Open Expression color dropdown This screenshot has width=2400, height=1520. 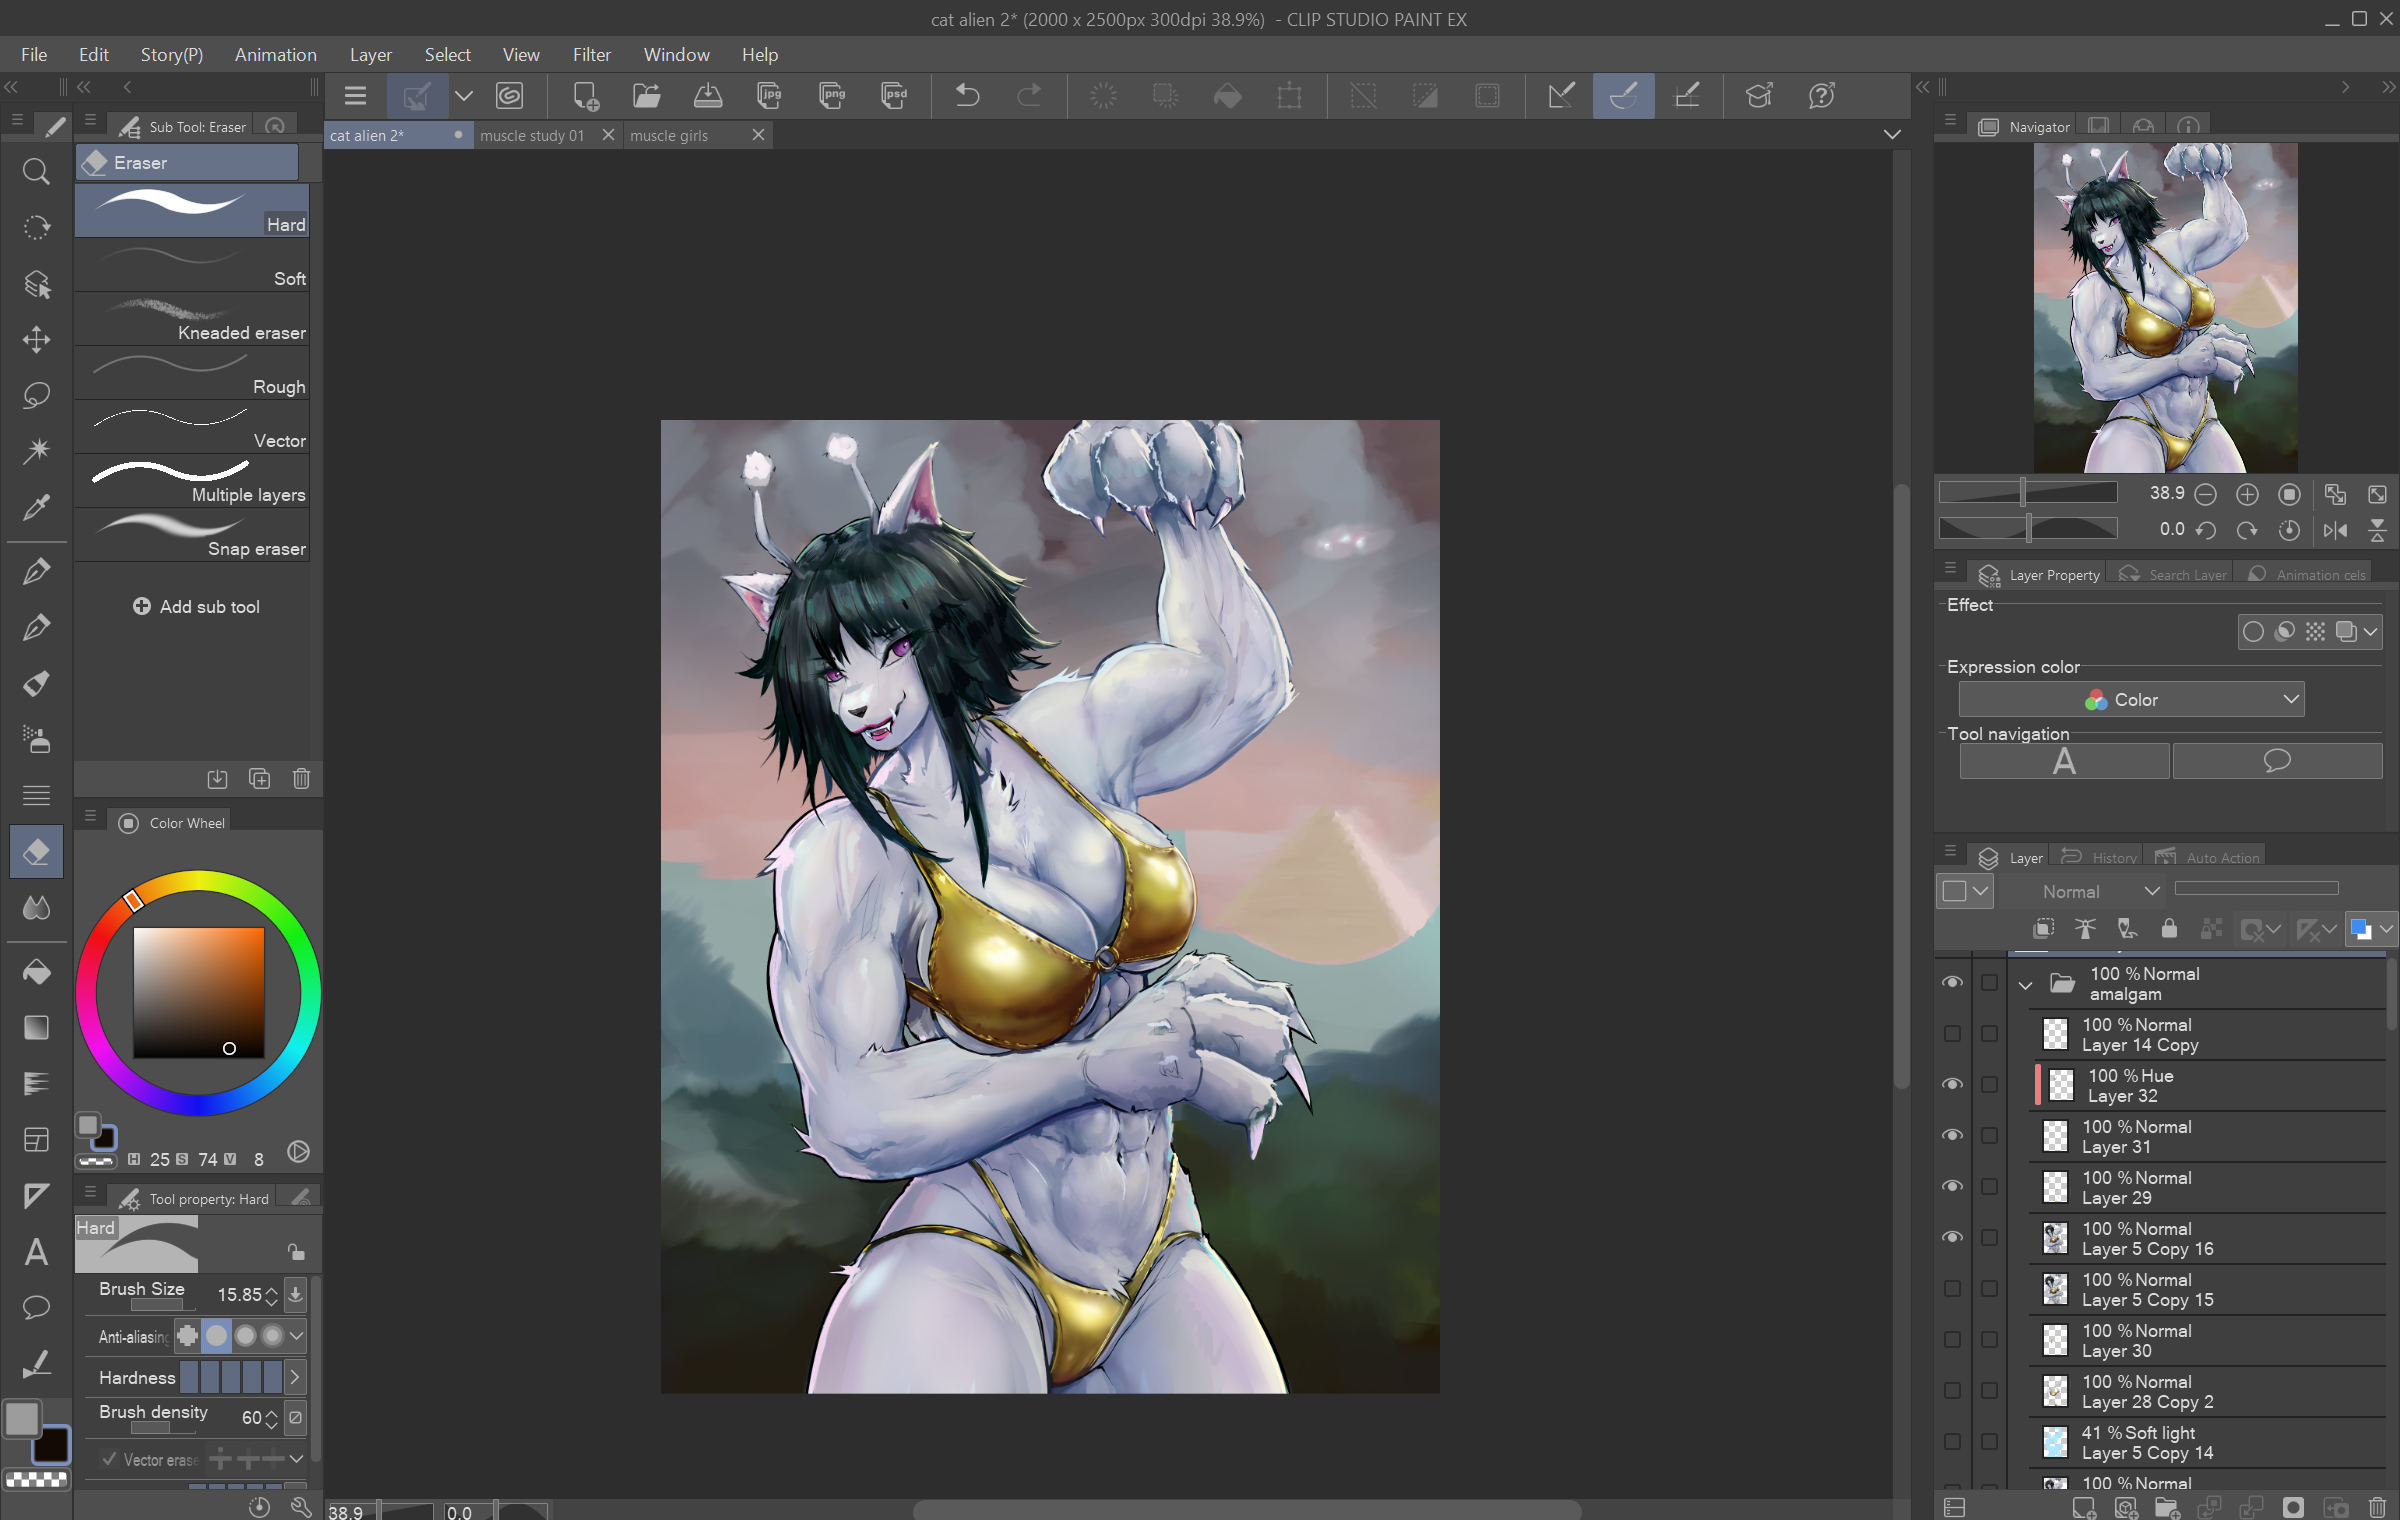coord(2131,700)
